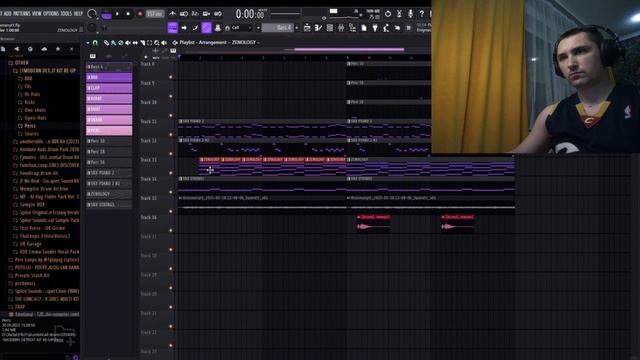Click the question mark help icon
Viewport: 640px width, 360px height.
point(422,14)
